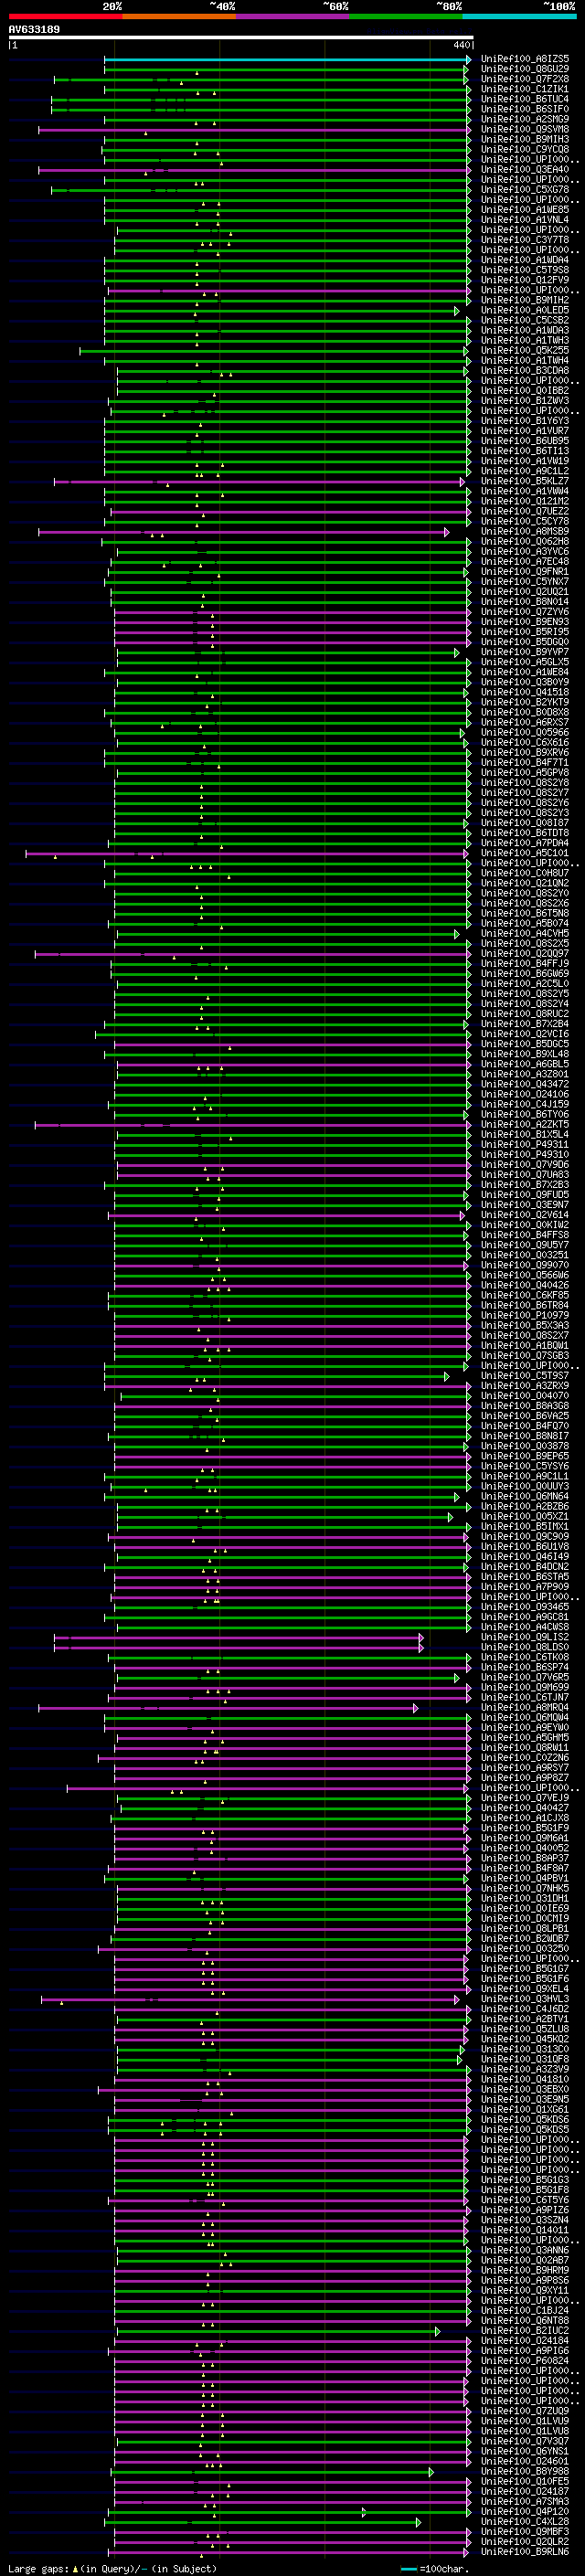This screenshot has width=585, height=2576.
Task: Select the query name AV633189
Action: click(x=34, y=30)
